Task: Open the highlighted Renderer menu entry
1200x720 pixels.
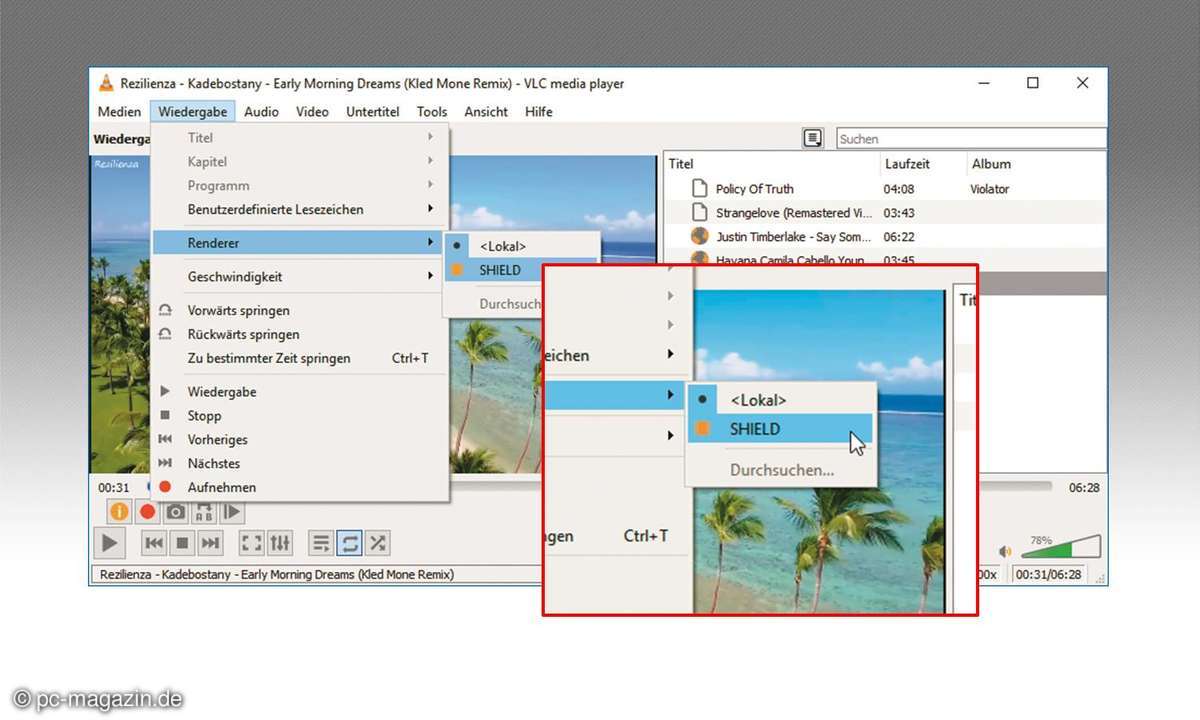Action: [x=300, y=243]
